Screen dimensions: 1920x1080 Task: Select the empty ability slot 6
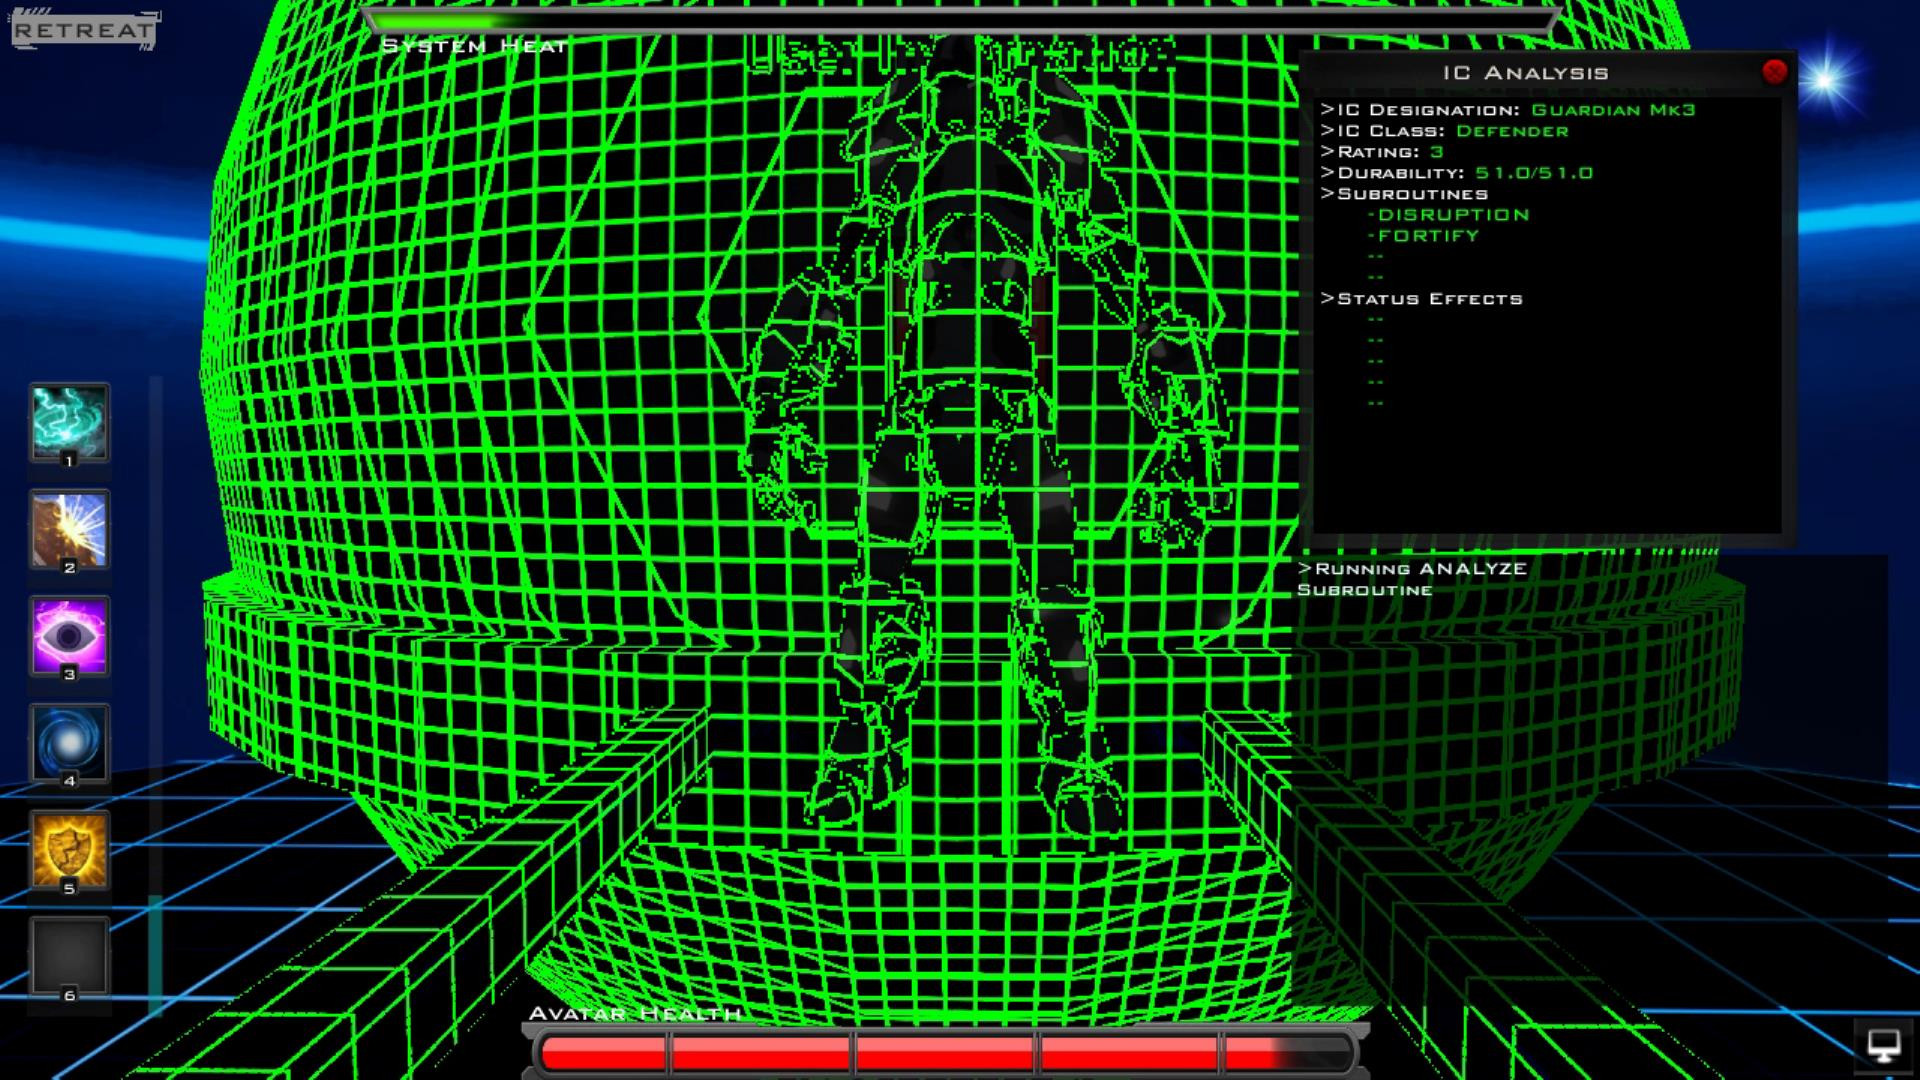[x=69, y=957]
